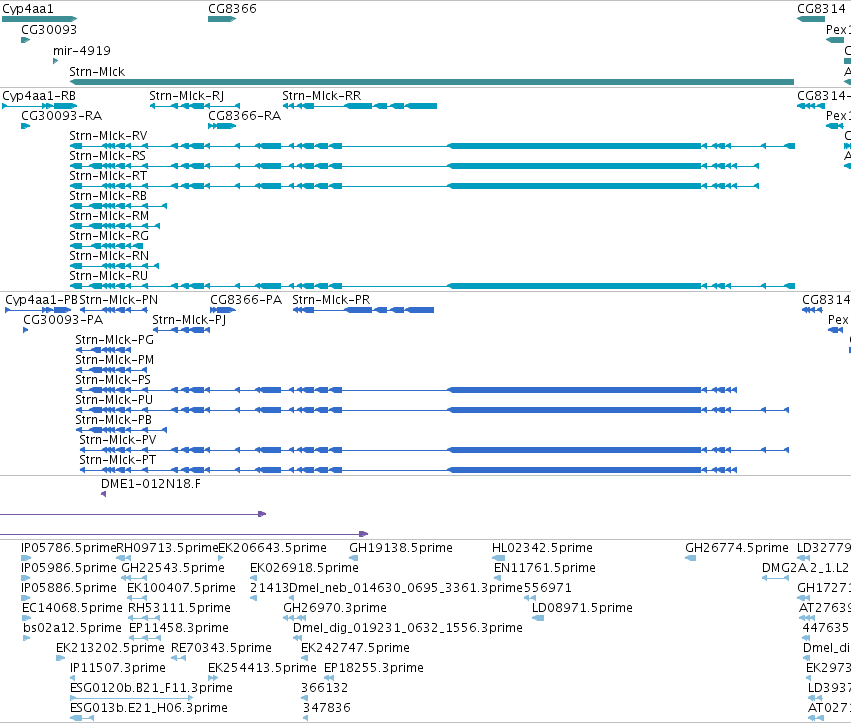This screenshot has width=851, height=723.
Task: Click protein label Strn-Mlck-PS
Action: [113, 380]
